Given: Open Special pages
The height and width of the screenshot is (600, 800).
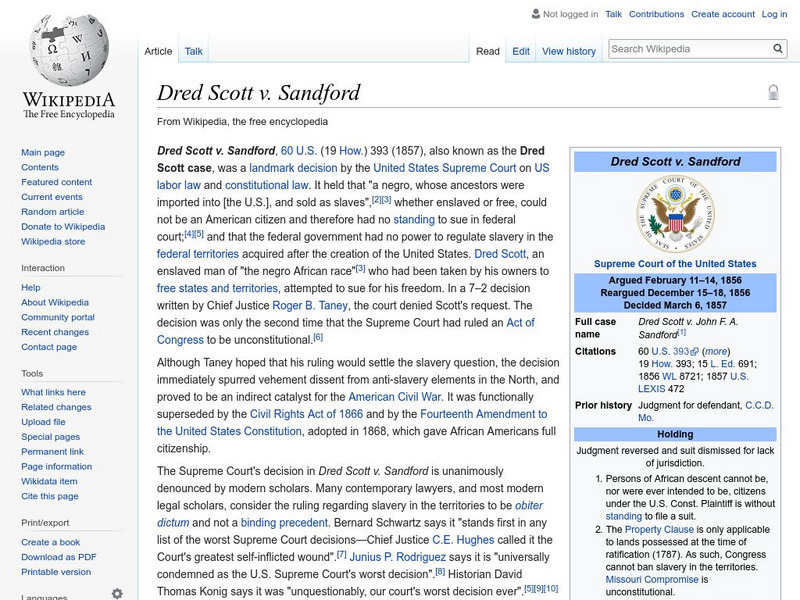Looking at the screenshot, I should pyautogui.click(x=51, y=436).
